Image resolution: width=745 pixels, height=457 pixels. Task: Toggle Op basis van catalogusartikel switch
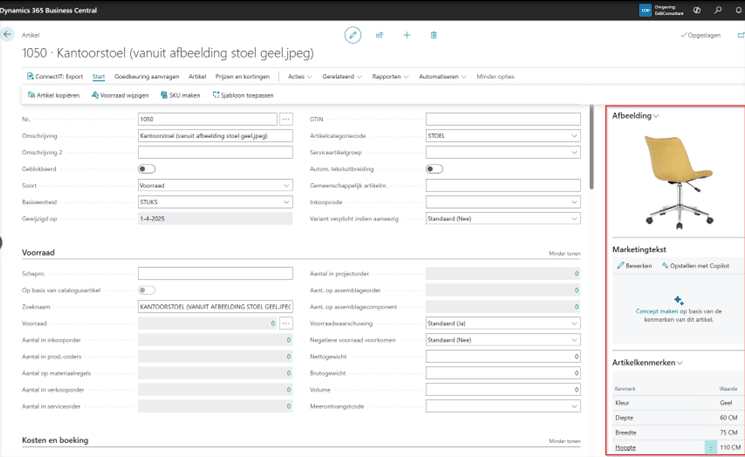click(147, 290)
